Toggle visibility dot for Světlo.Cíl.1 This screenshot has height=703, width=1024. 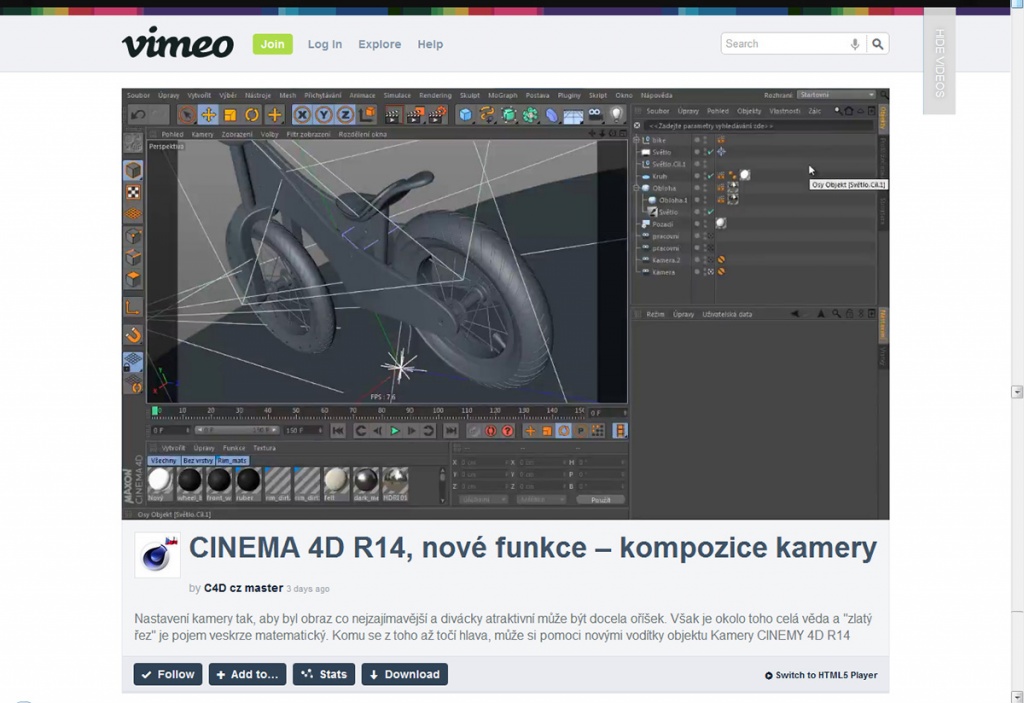pyautogui.click(x=697, y=164)
